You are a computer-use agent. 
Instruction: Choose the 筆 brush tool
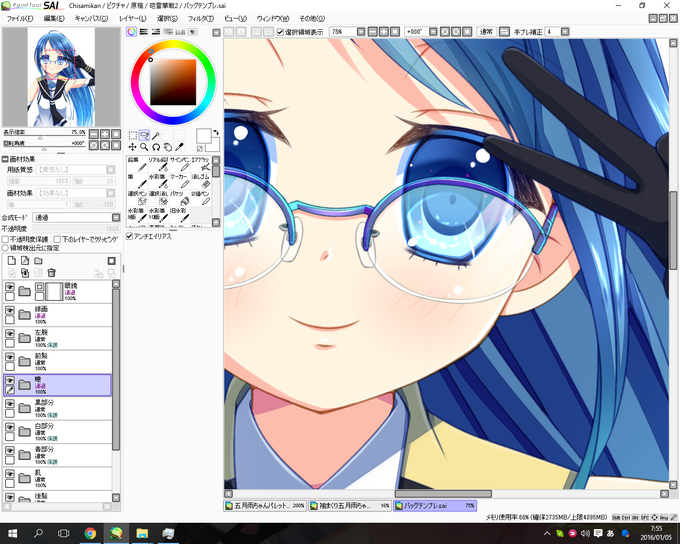[x=137, y=181]
